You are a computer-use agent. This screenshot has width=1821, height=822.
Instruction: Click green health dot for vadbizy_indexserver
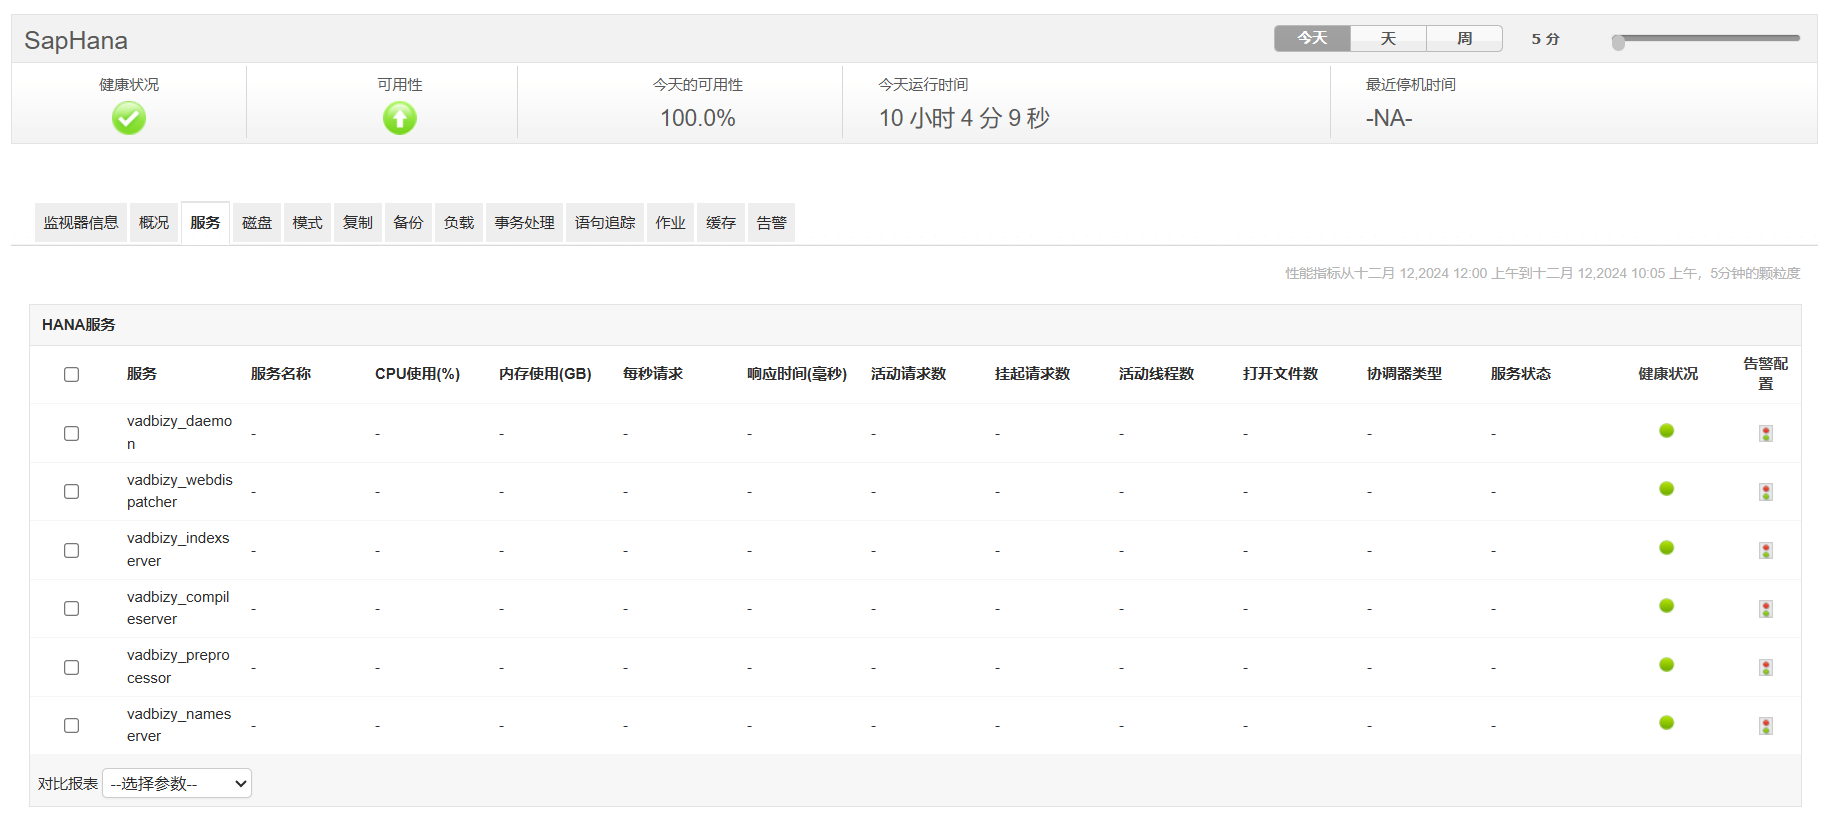click(1666, 547)
